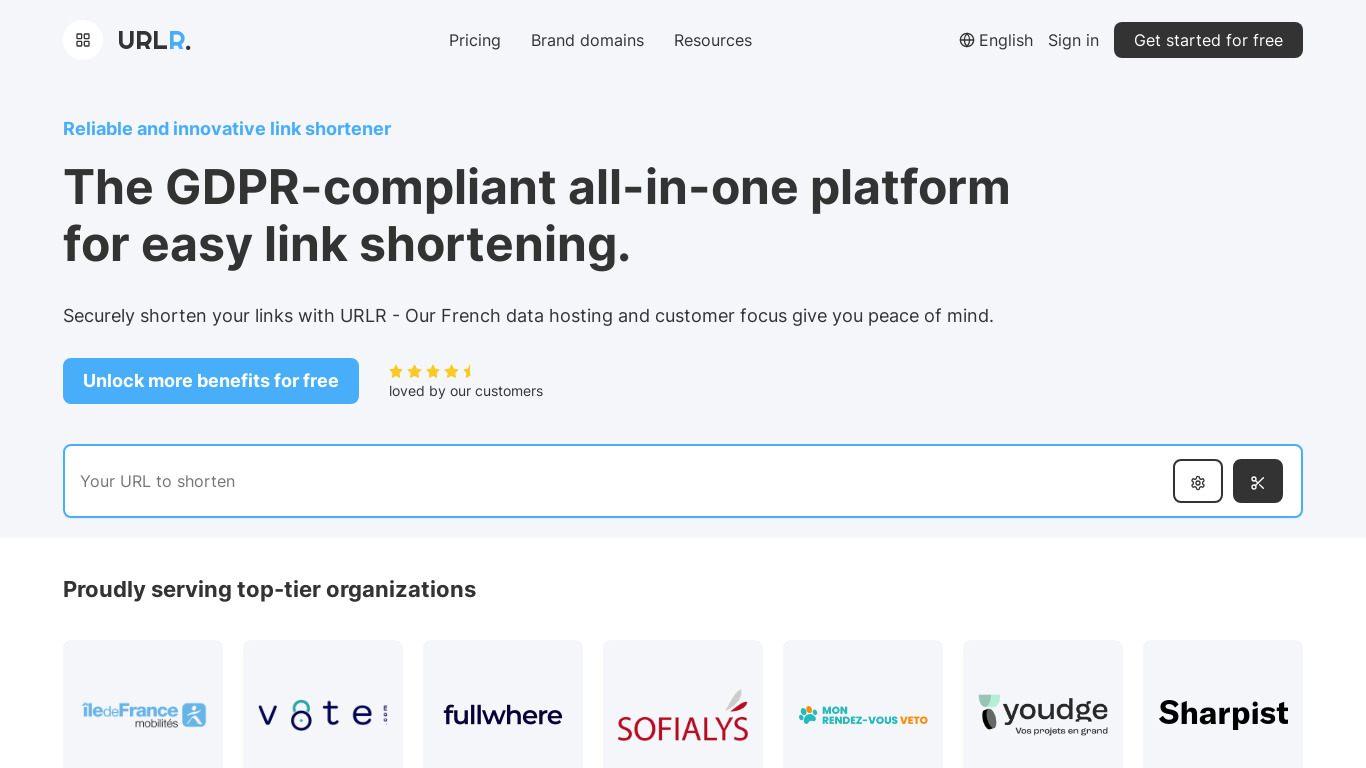Click the URLR logo

154,40
